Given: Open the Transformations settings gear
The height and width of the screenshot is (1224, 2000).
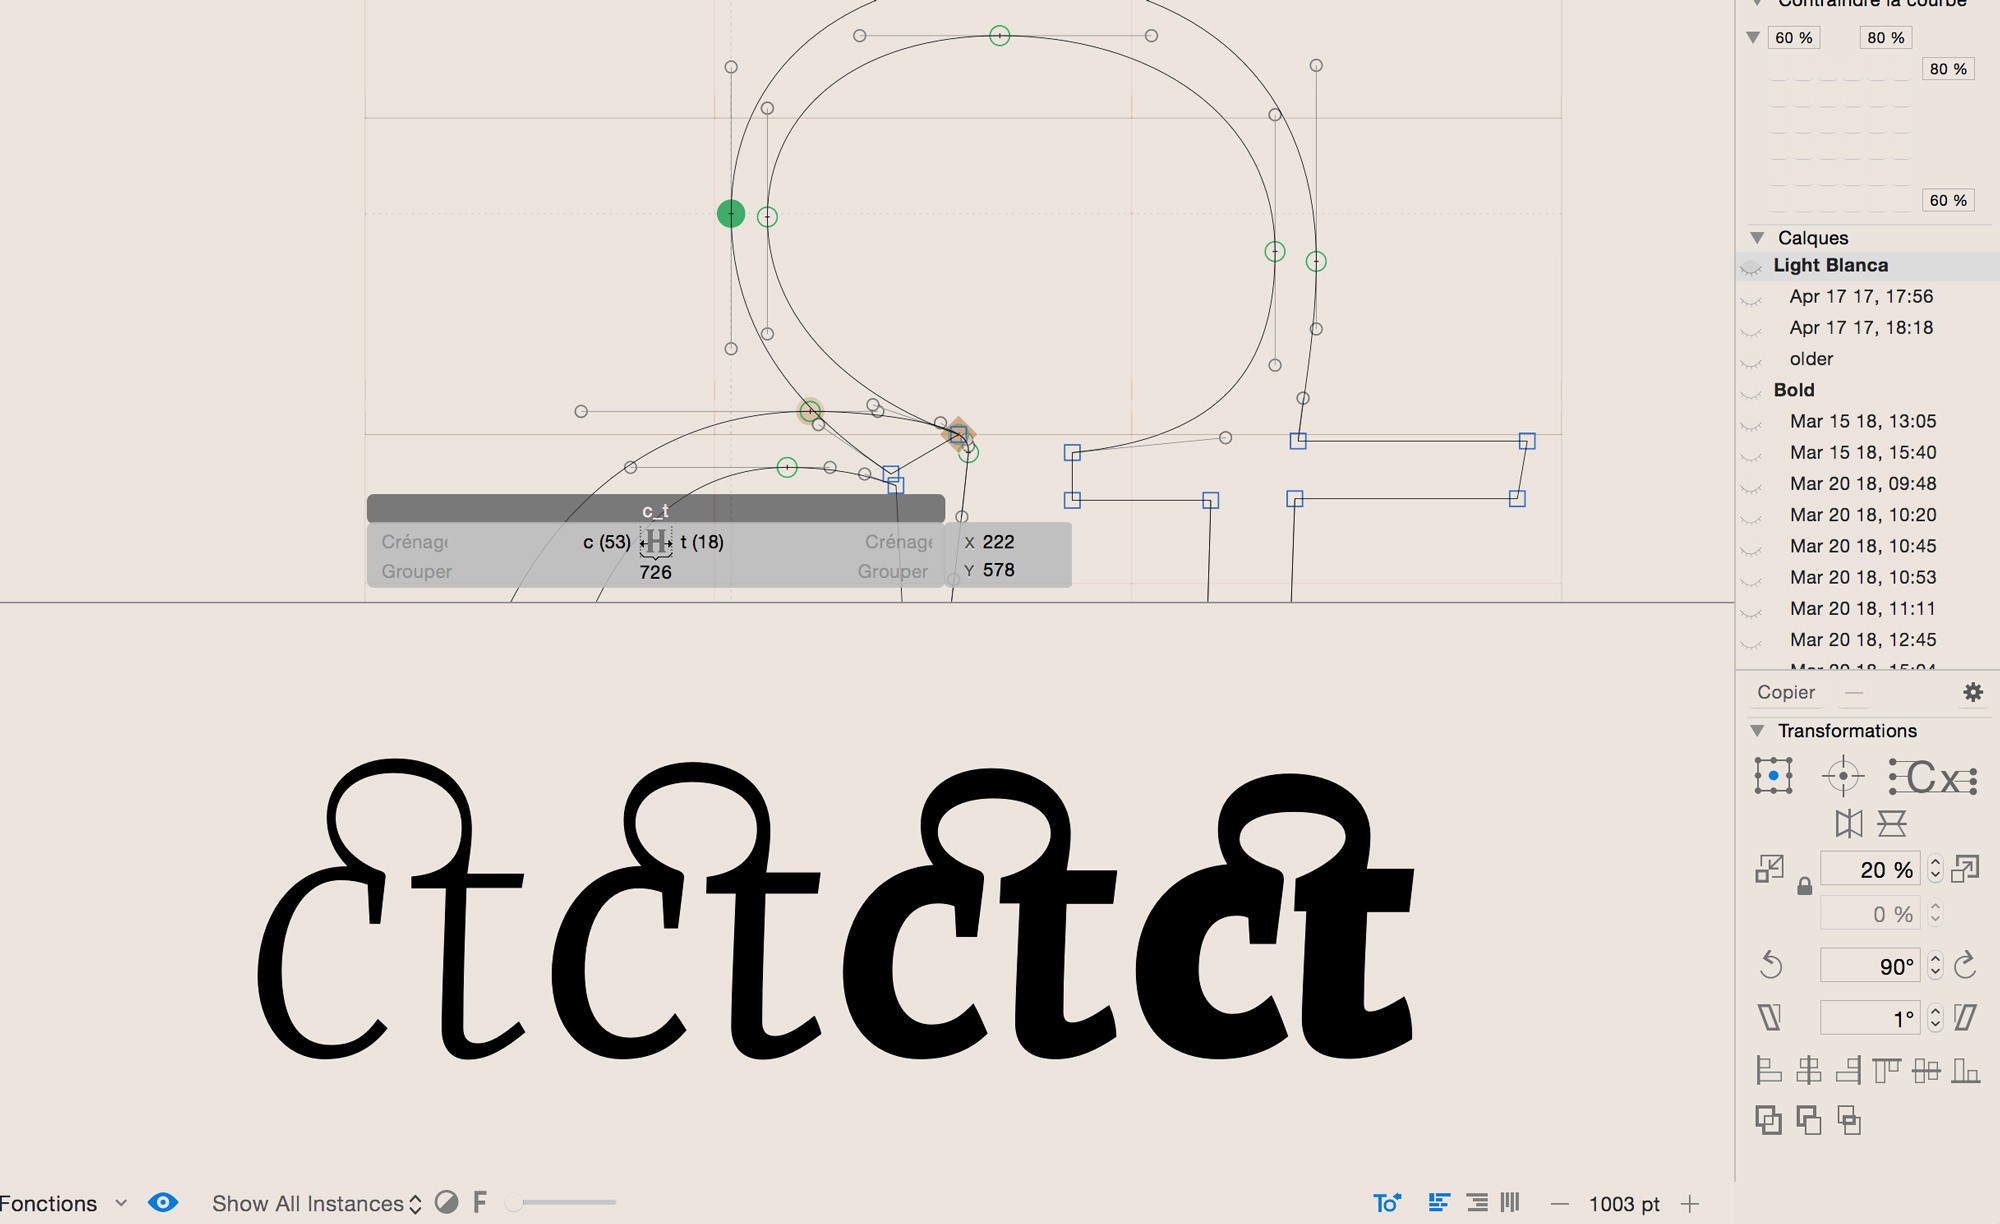Looking at the screenshot, I should 1972,692.
